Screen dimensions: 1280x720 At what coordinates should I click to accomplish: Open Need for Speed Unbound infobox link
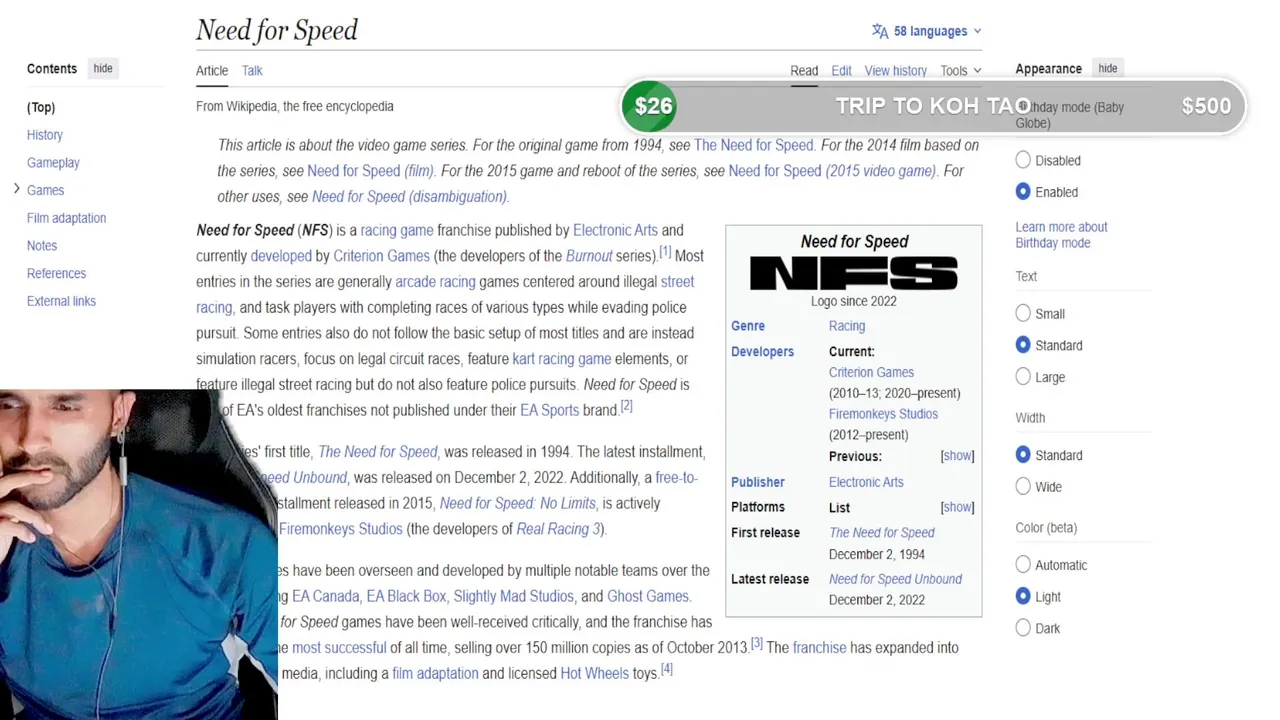[x=895, y=579]
